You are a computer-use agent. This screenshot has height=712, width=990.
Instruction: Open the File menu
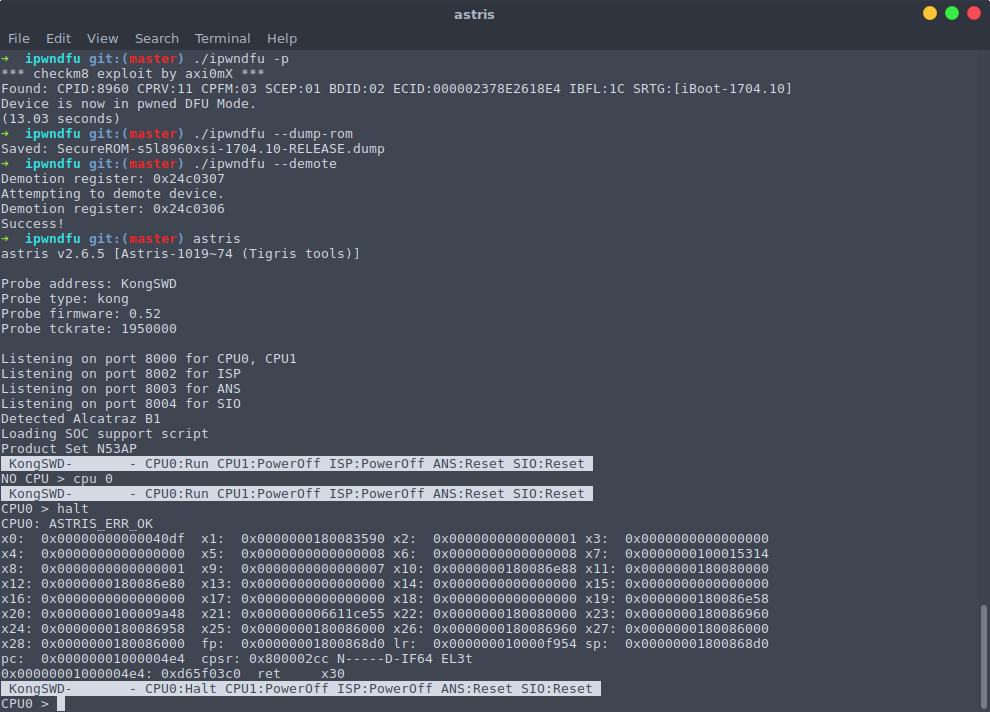coord(19,38)
